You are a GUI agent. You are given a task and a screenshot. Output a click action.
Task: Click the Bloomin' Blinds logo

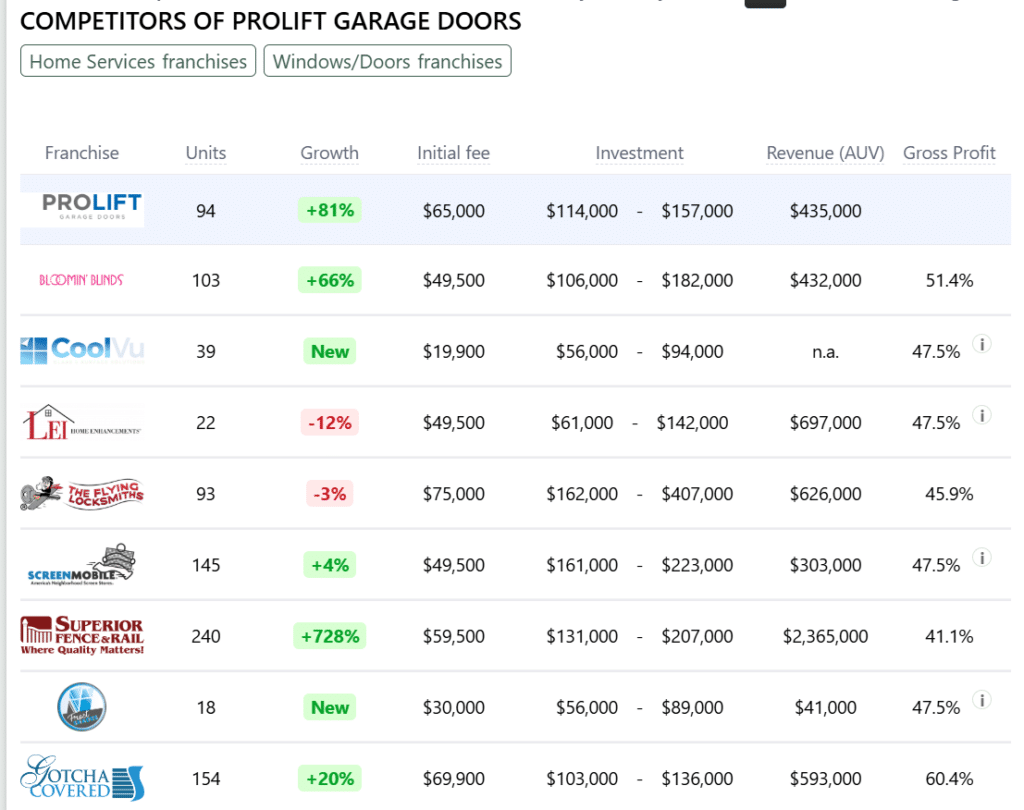point(81,280)
